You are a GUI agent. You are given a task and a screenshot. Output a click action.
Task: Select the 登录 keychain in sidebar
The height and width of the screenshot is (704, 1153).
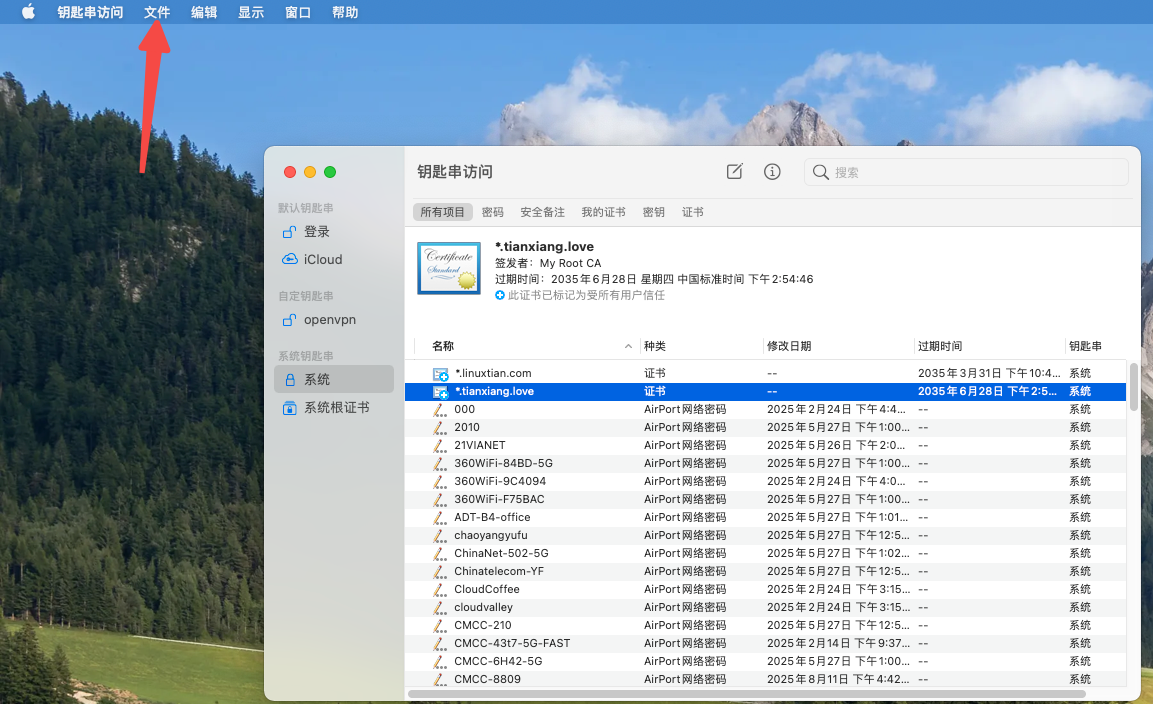click(317, 231)
